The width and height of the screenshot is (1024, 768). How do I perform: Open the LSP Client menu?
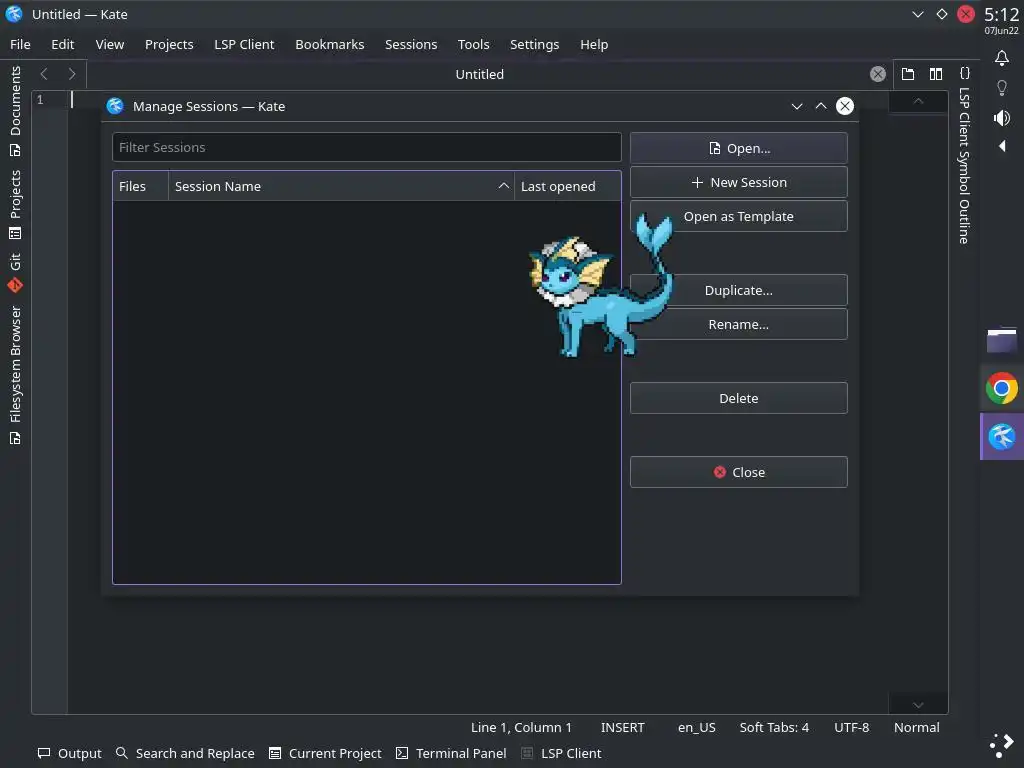(x=244, y=44)
